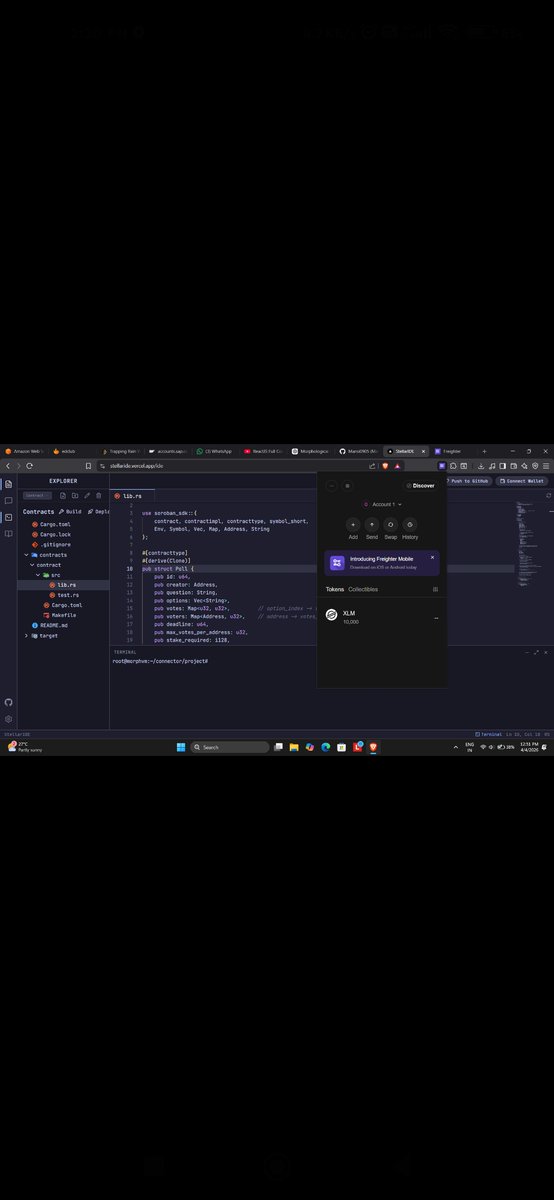This screenshot has width=554, height=1200.
Task: Click the Explorer search input field
Action: pyautogui.click(x=37, y=495)
